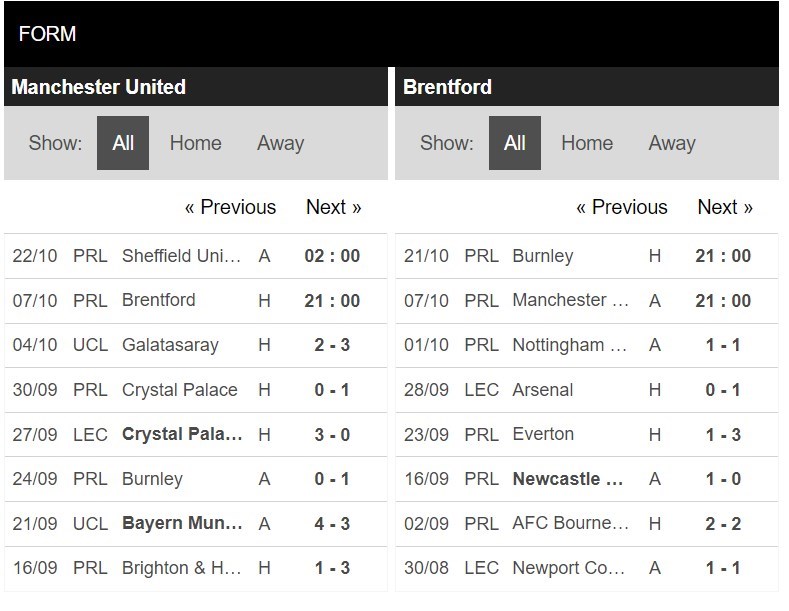Go to Previous Manchester United matches
This screenshot has height=611, width=789.
point(230,207)
